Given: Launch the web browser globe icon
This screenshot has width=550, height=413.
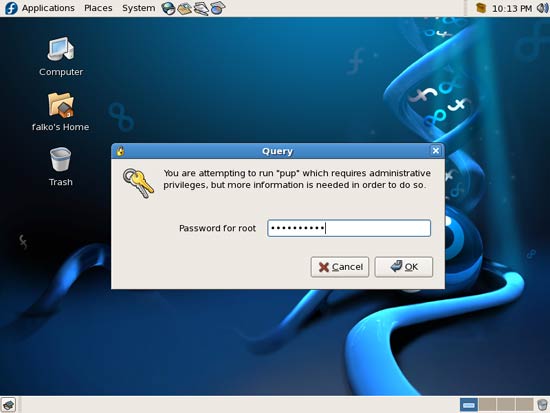Looking at the screenshot, I should pyautogui.click(x=168, y=8).
